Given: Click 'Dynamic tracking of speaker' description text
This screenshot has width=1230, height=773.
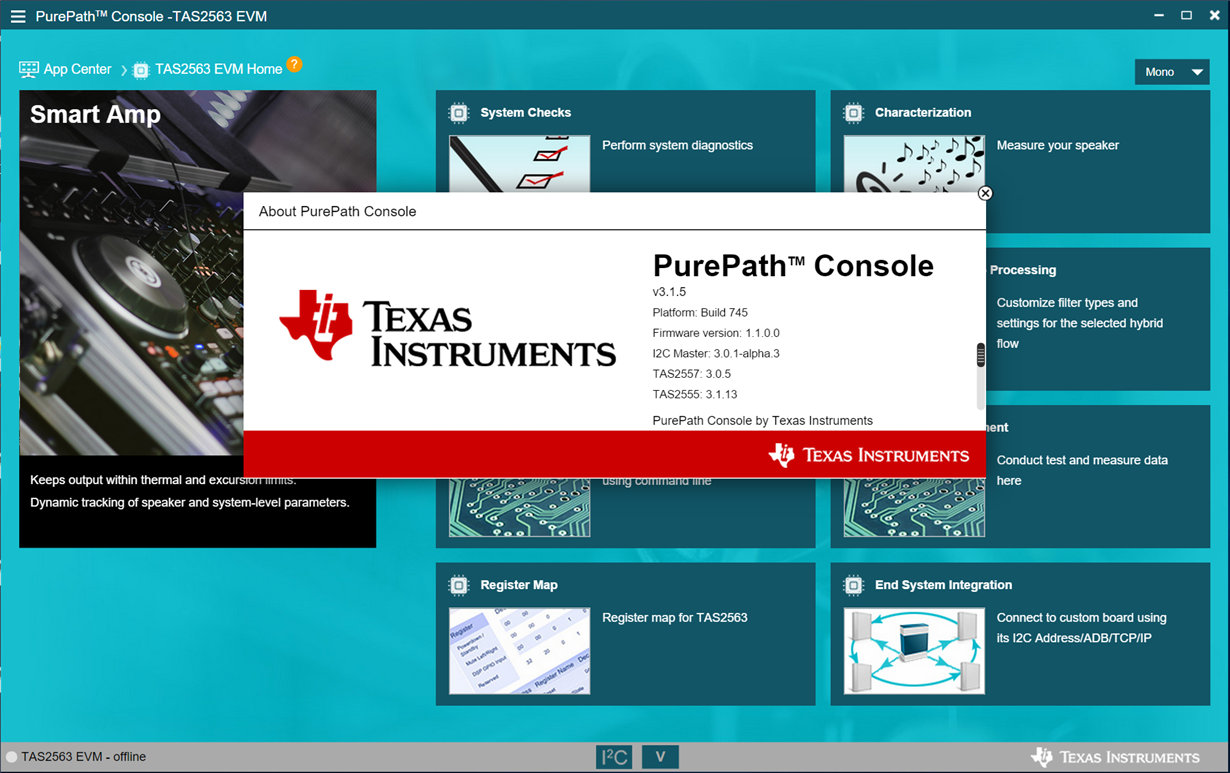Looking at the screenshot, I should tap(190, 503).
